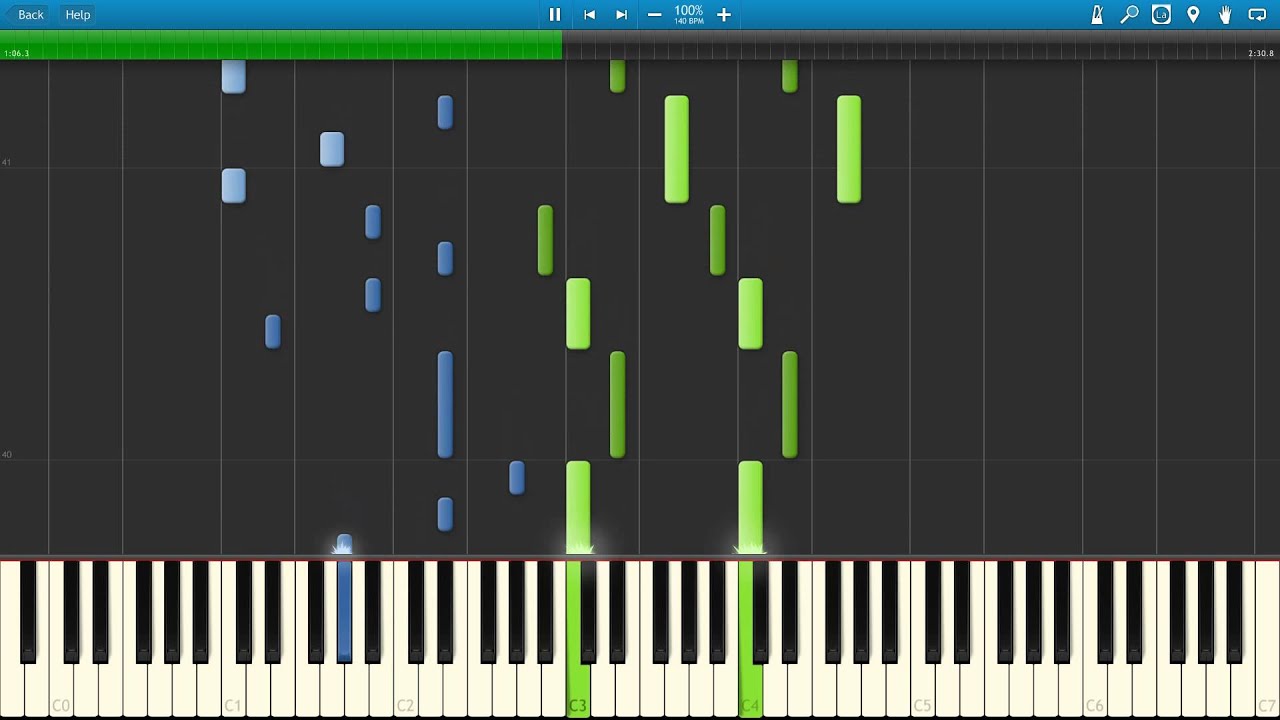Toggle the loop icon

1257,14
